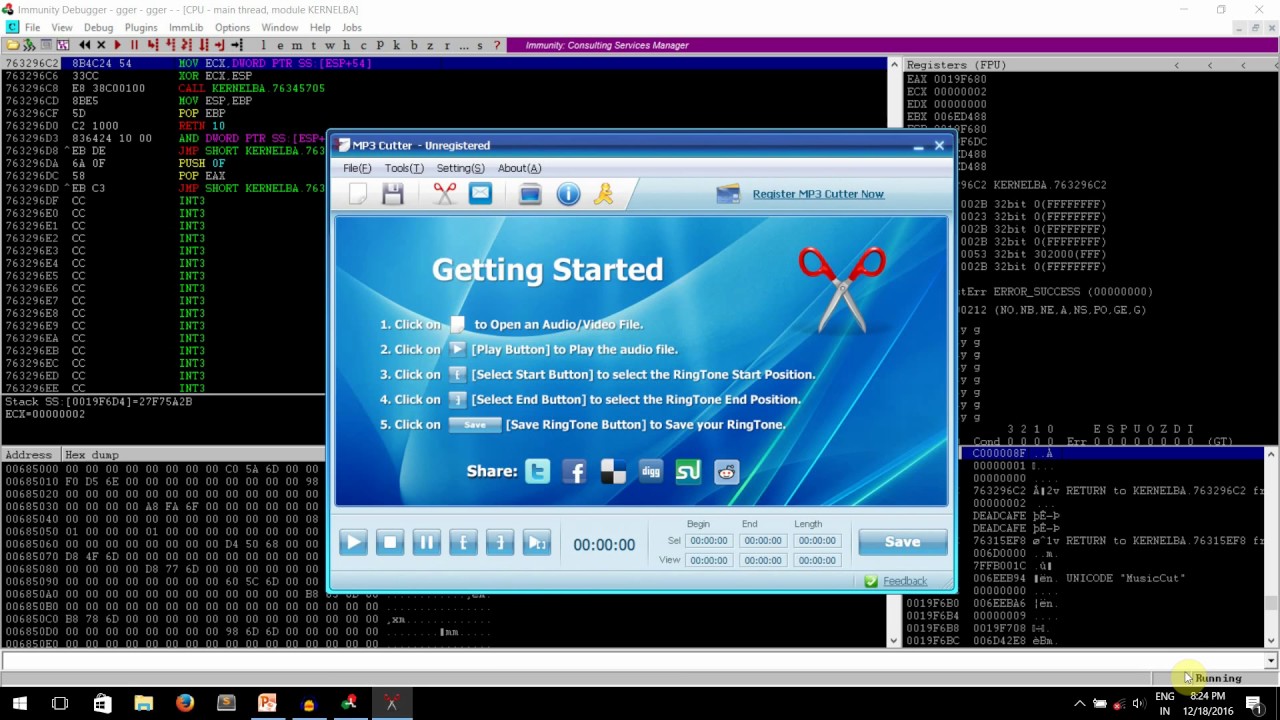The width and height of the screenshot is (1280, 720).
Task: Open Immunity Debugger Options menu
Action: coord(232,27)
